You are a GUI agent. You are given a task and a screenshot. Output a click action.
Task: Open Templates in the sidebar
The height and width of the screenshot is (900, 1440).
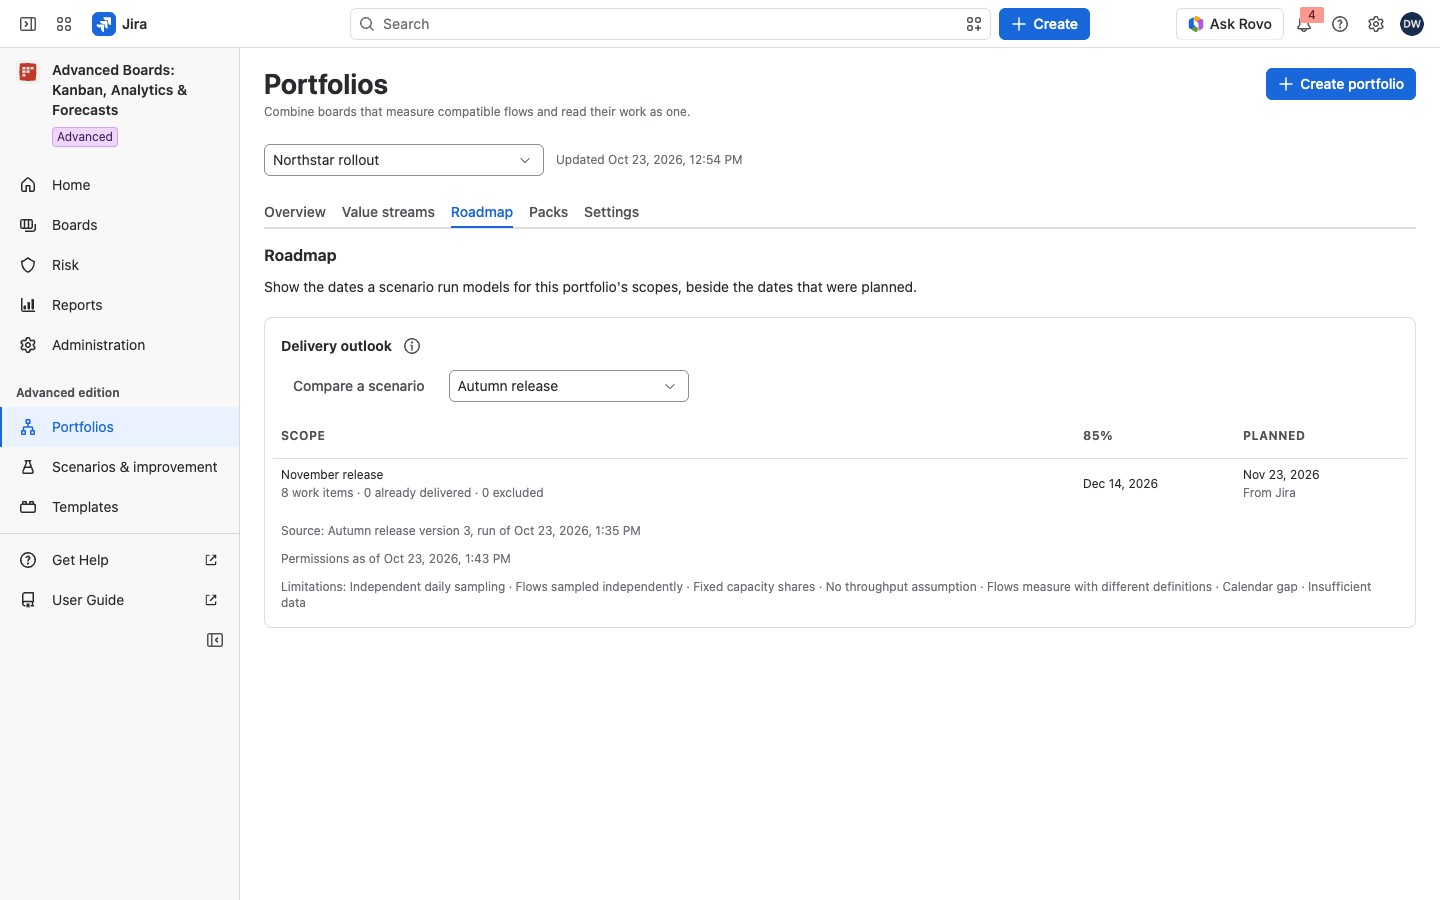pos(120,507)
